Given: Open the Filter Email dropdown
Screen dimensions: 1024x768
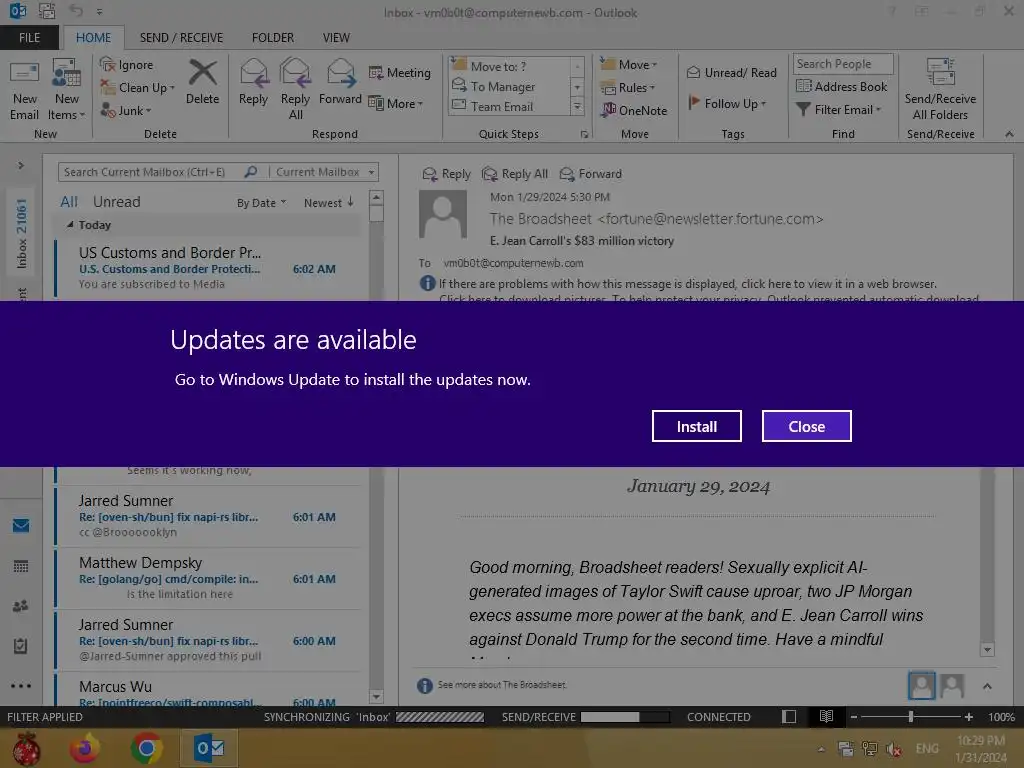Looking at the screenshot, I should [839, 110].
